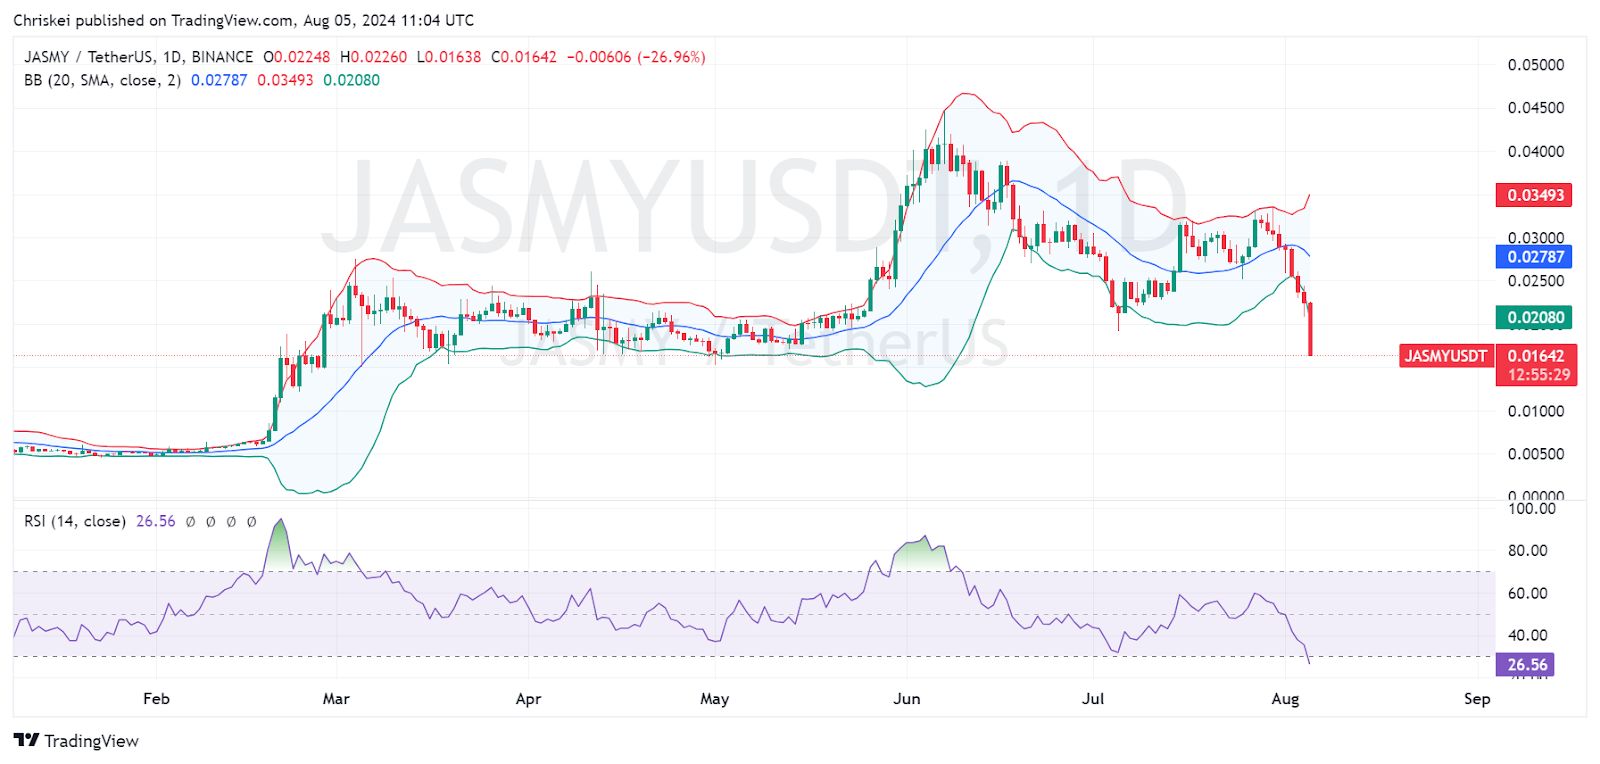1600x764 pixels.
Task: Click the BB basis value 0.02787 in legend
Action: [x=219, y=80]
